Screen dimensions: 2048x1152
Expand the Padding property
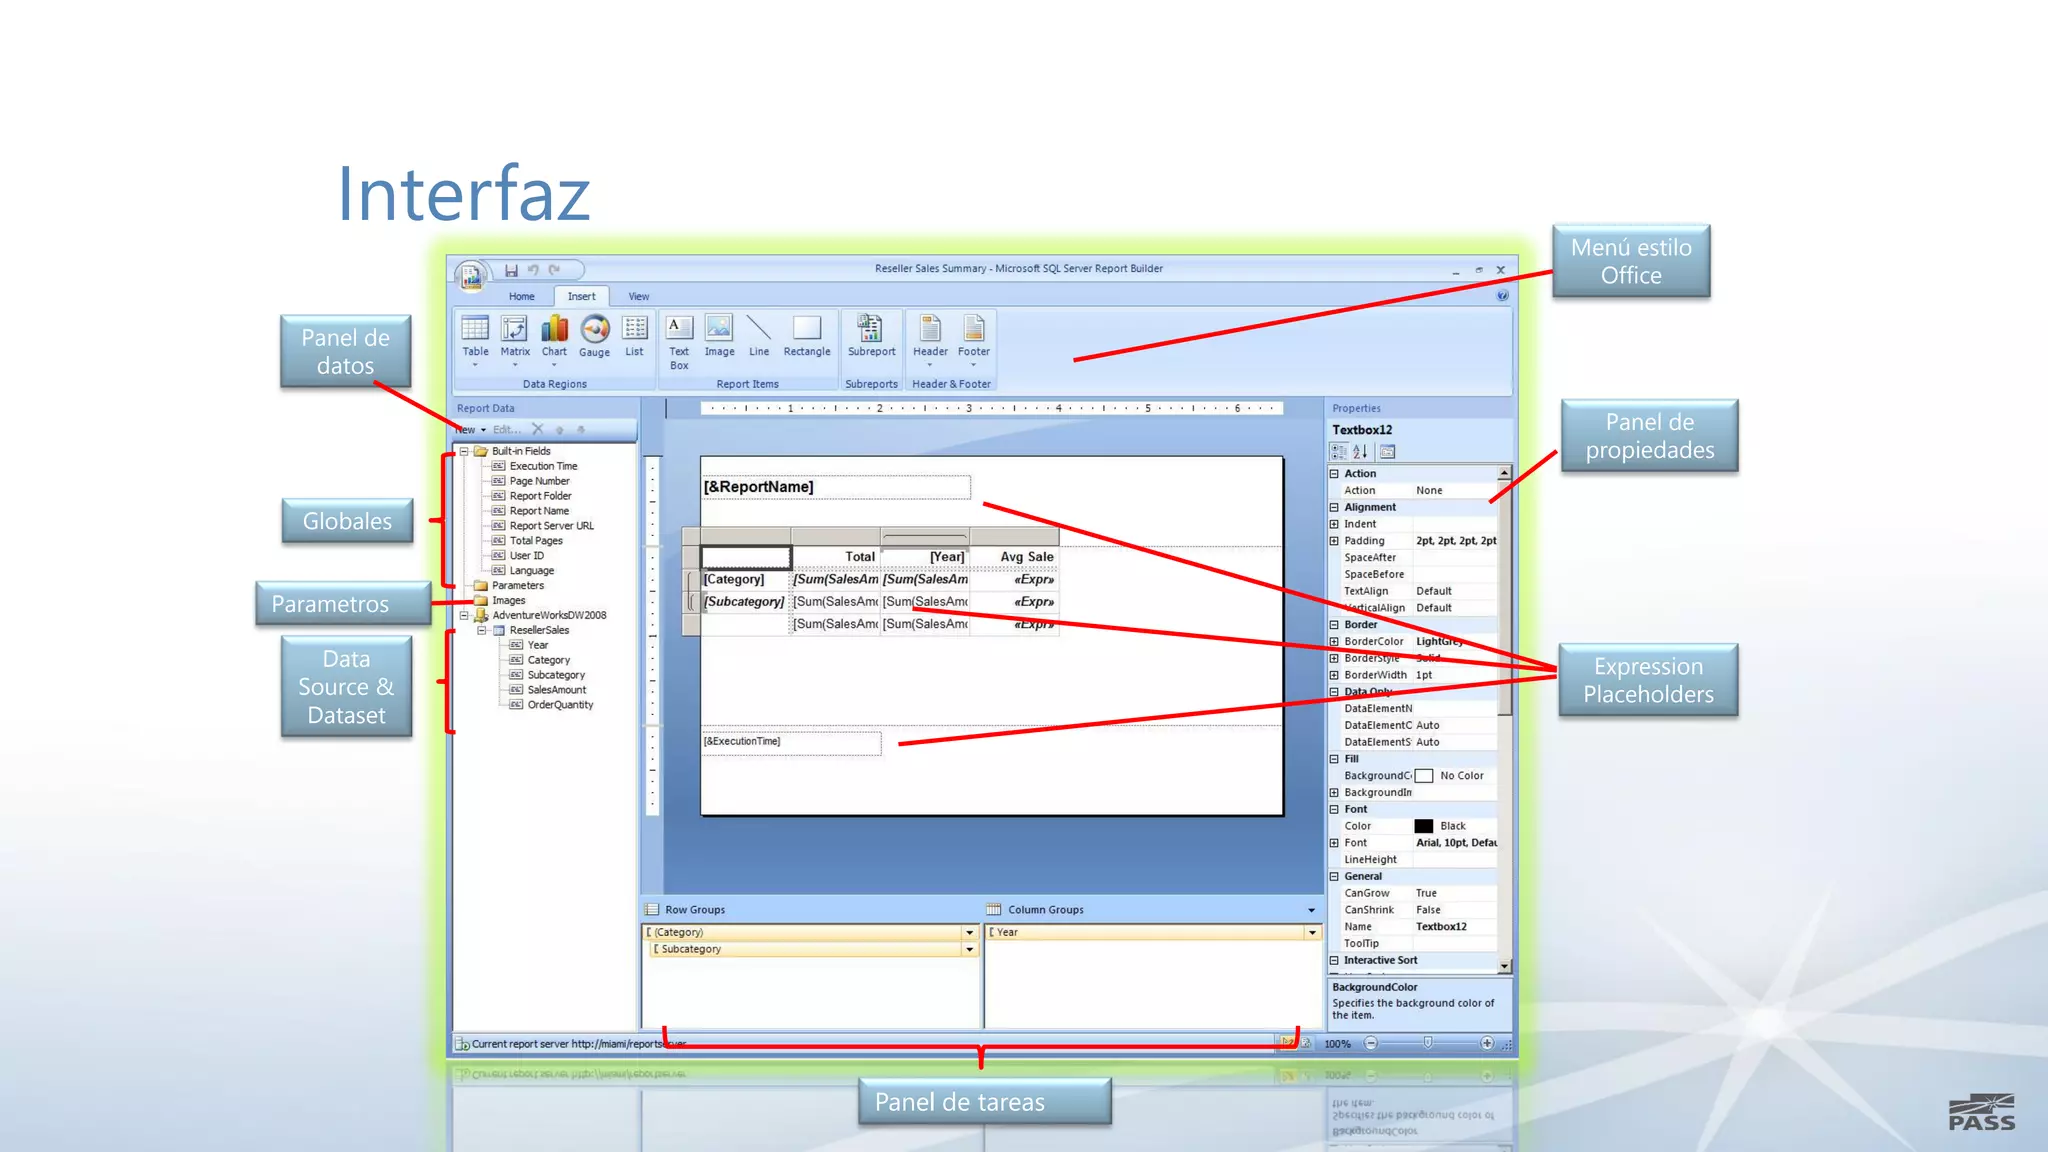coord(1334,541)
